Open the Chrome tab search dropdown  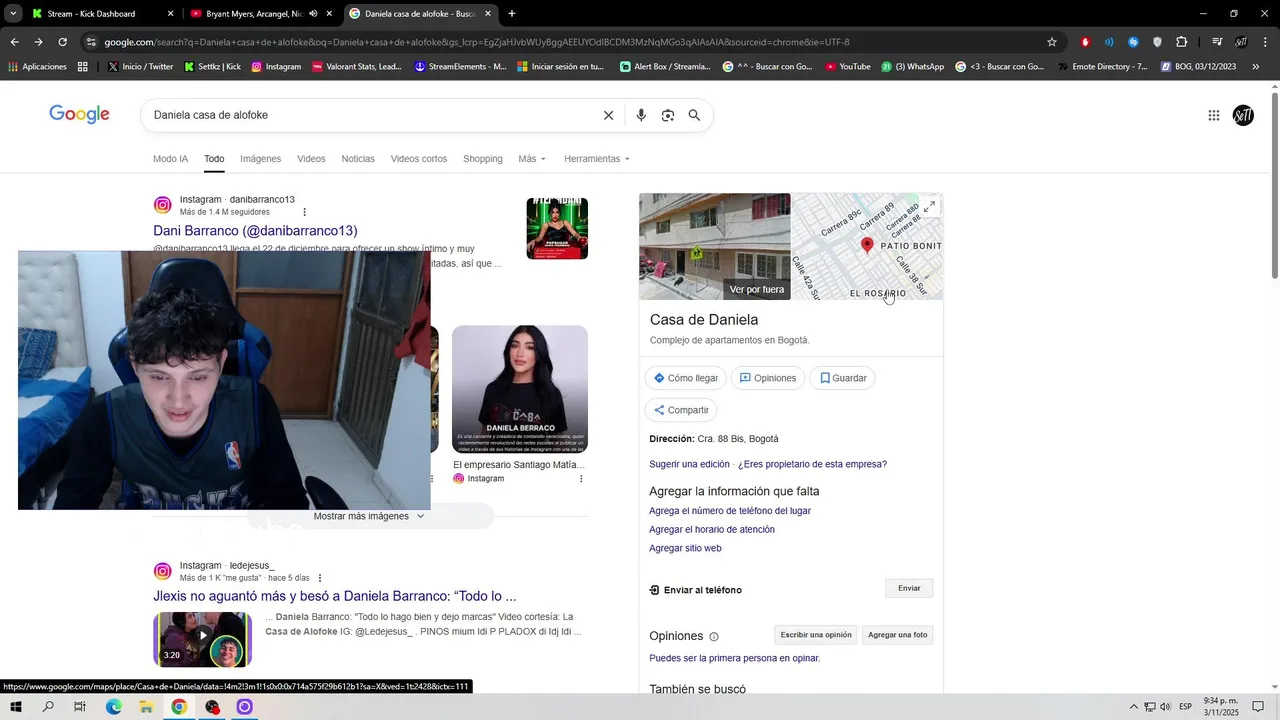click(13, 14)
